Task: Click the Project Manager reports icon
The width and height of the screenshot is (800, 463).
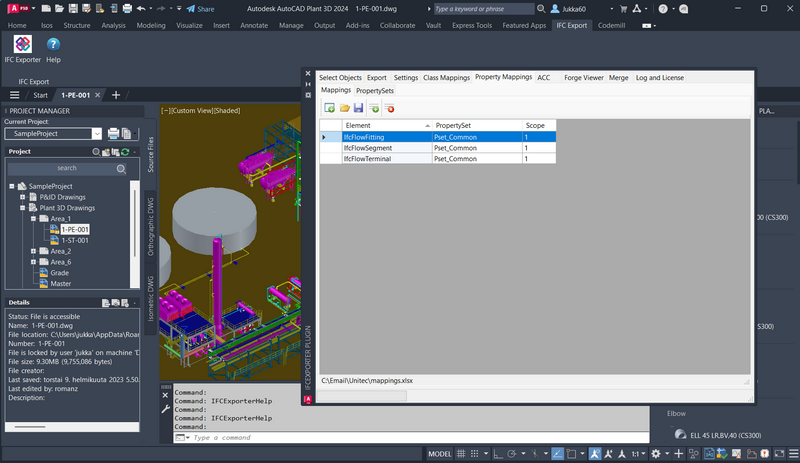Action: (126, 134)
